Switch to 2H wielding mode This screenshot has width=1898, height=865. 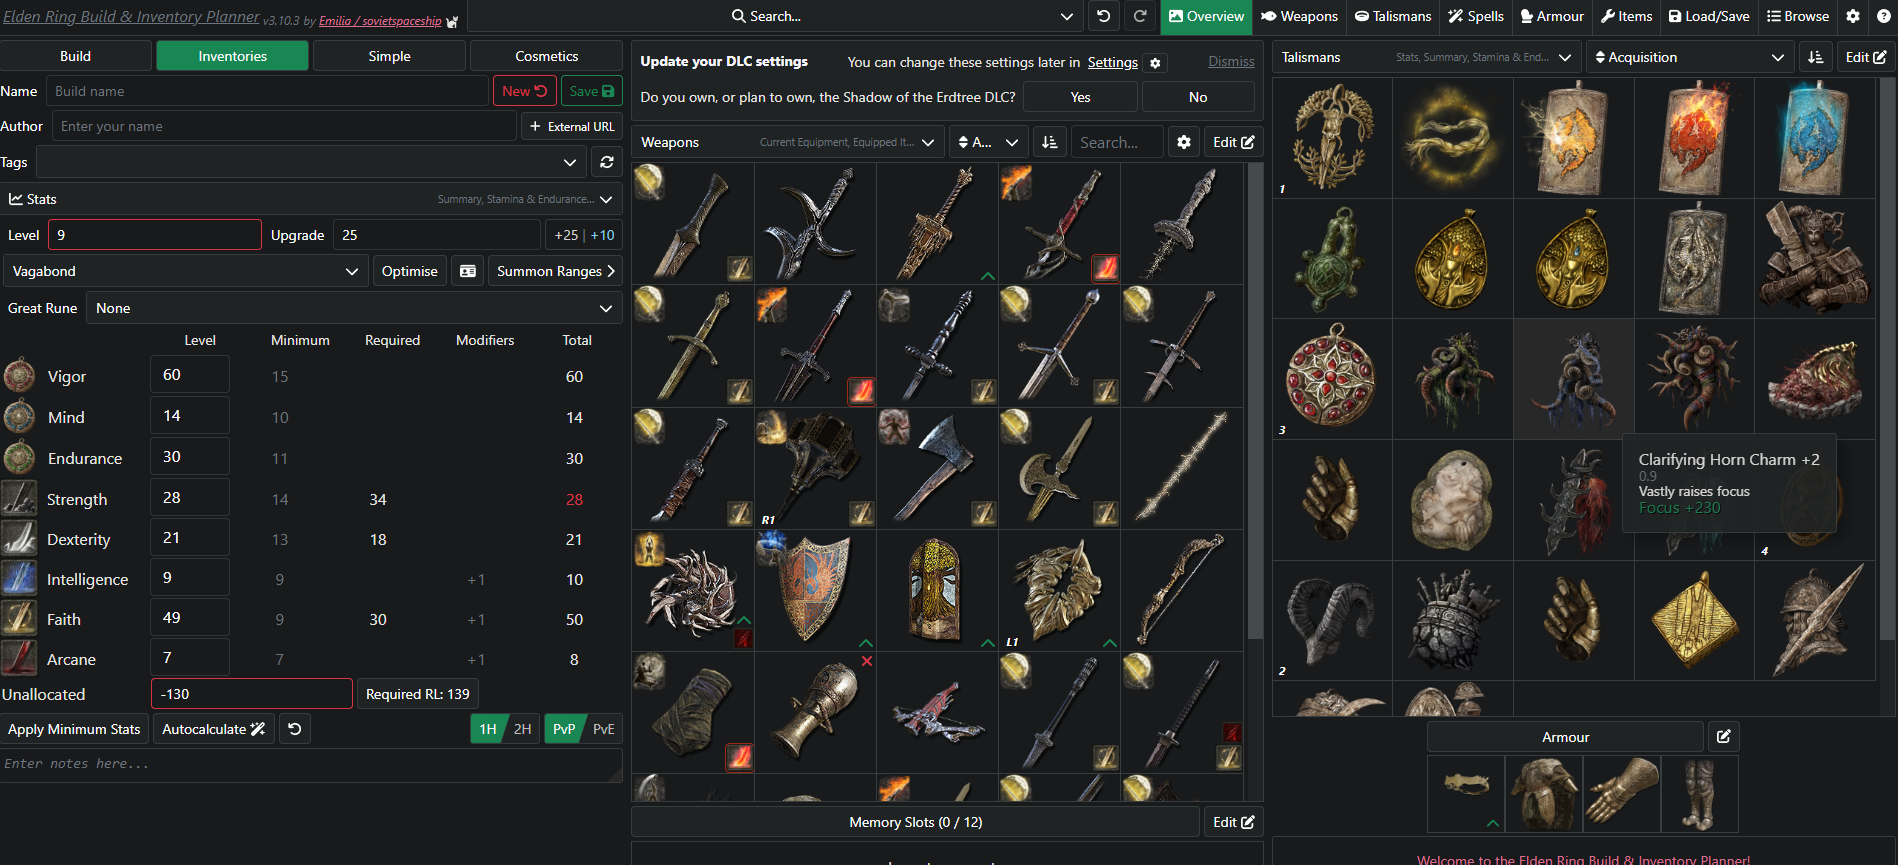[522, 729]
